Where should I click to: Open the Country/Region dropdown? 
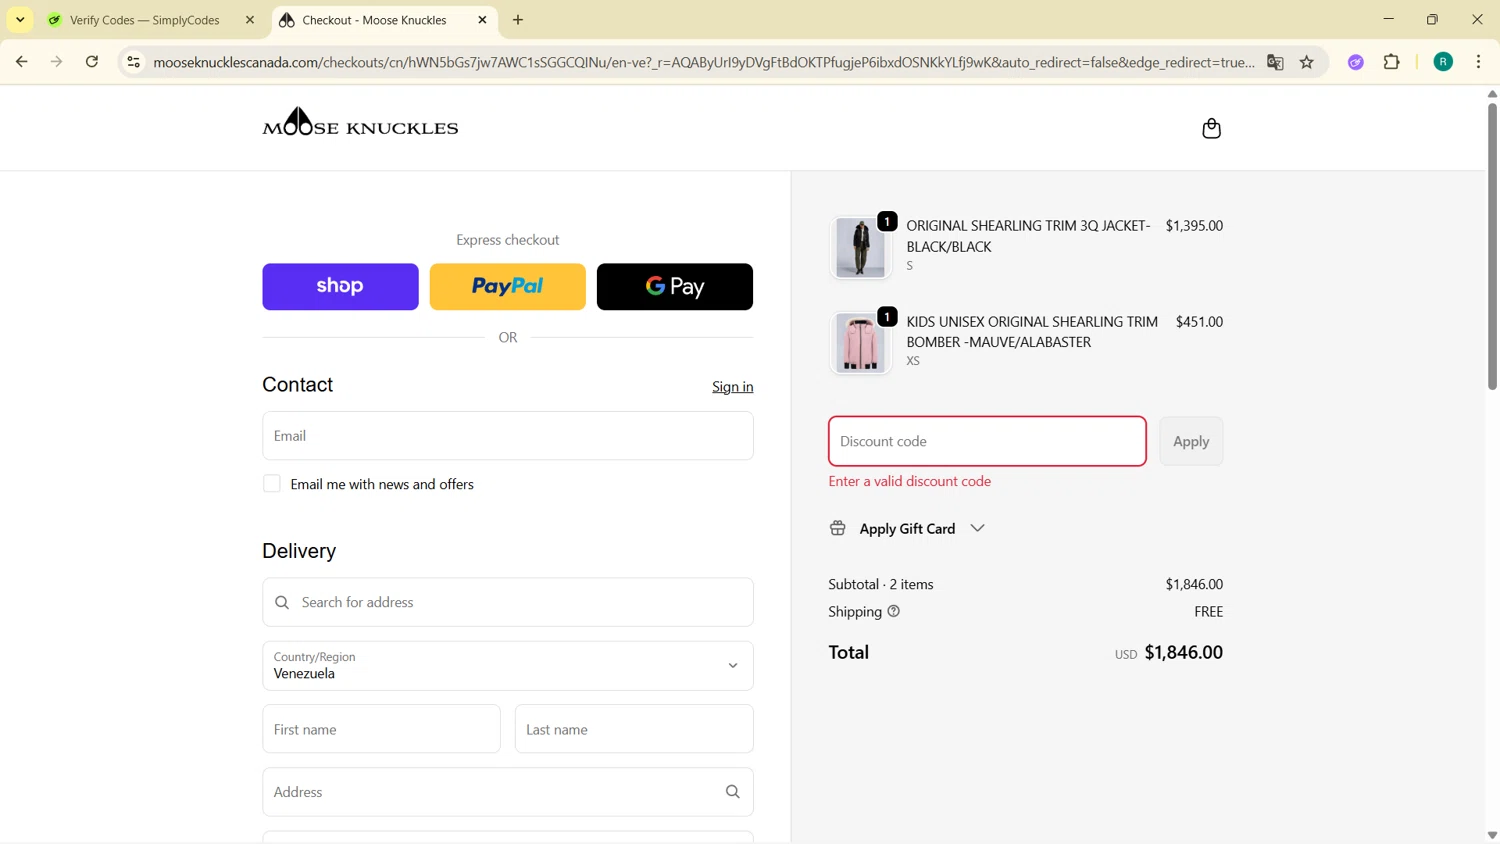tap(508, 666)
